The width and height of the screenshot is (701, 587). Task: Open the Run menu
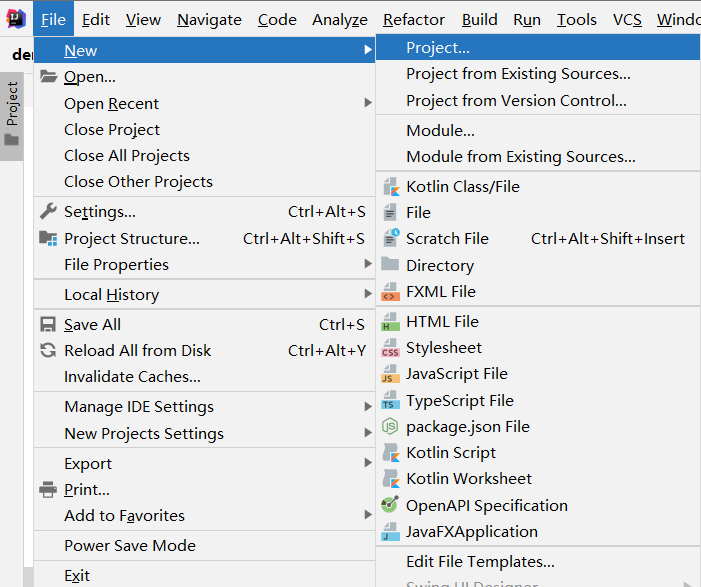pos(527,19)
